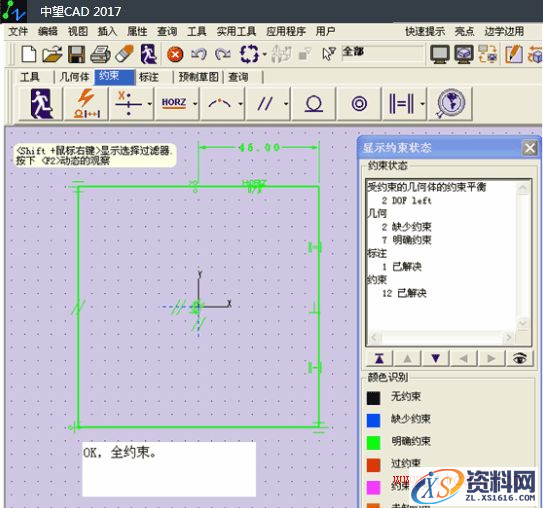Click the shaded monitor display icon
543x508 pixels.
(x=464, y=54)
